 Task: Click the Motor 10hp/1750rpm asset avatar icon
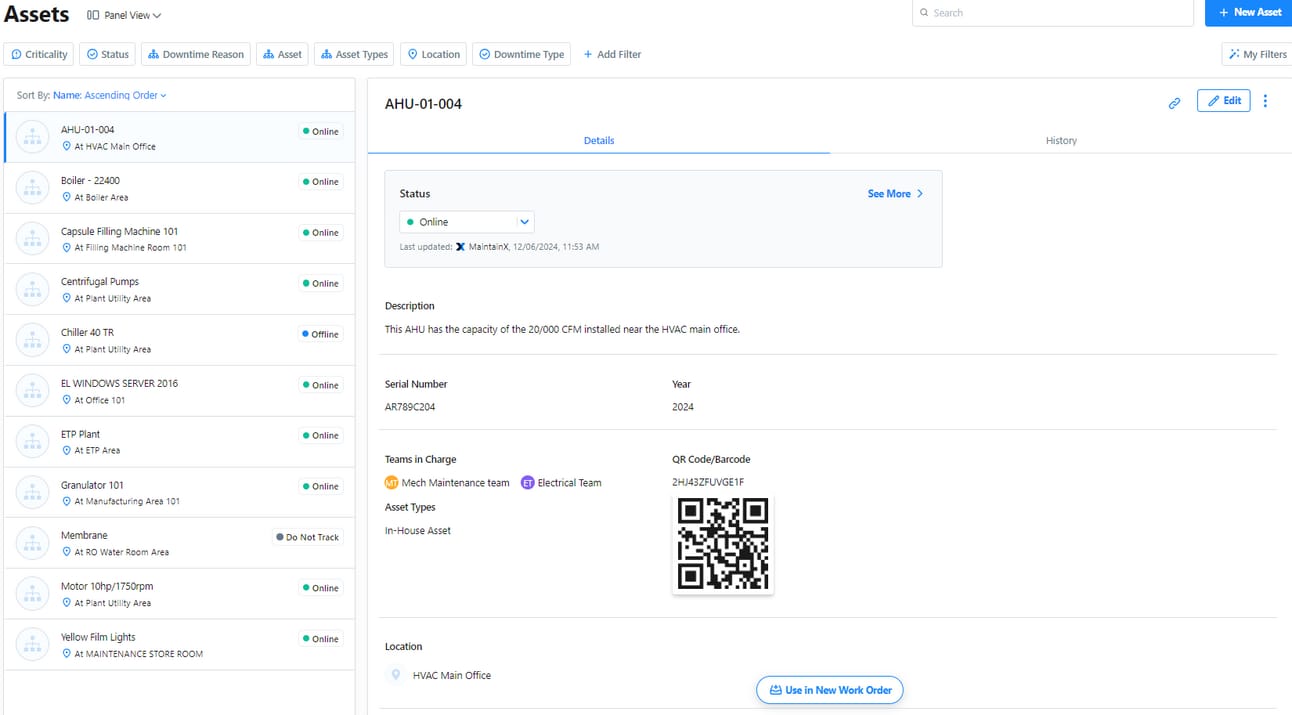tap(32, 594)
